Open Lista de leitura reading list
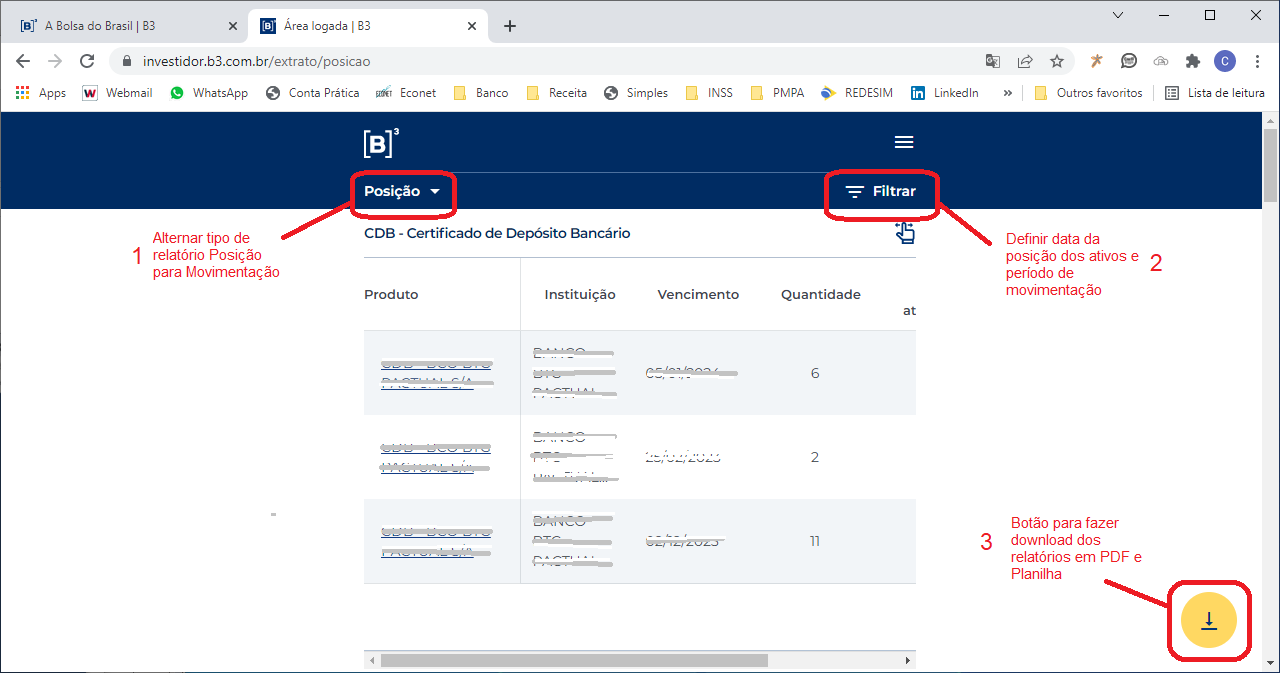This screenshot has width=1280, height=688. coord(1215,93)
